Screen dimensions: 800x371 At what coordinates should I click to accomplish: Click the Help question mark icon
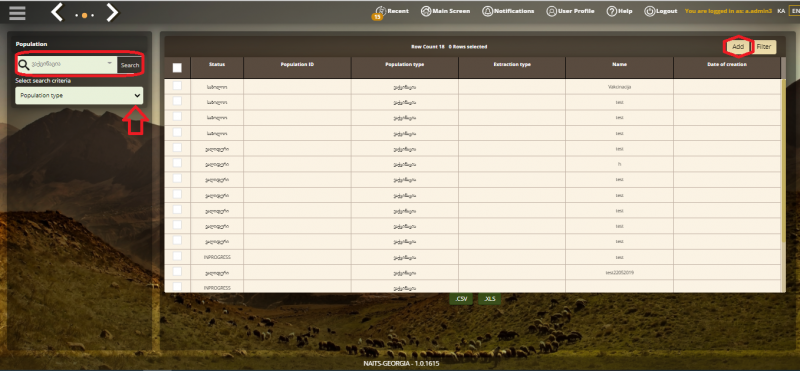[611, 11]
